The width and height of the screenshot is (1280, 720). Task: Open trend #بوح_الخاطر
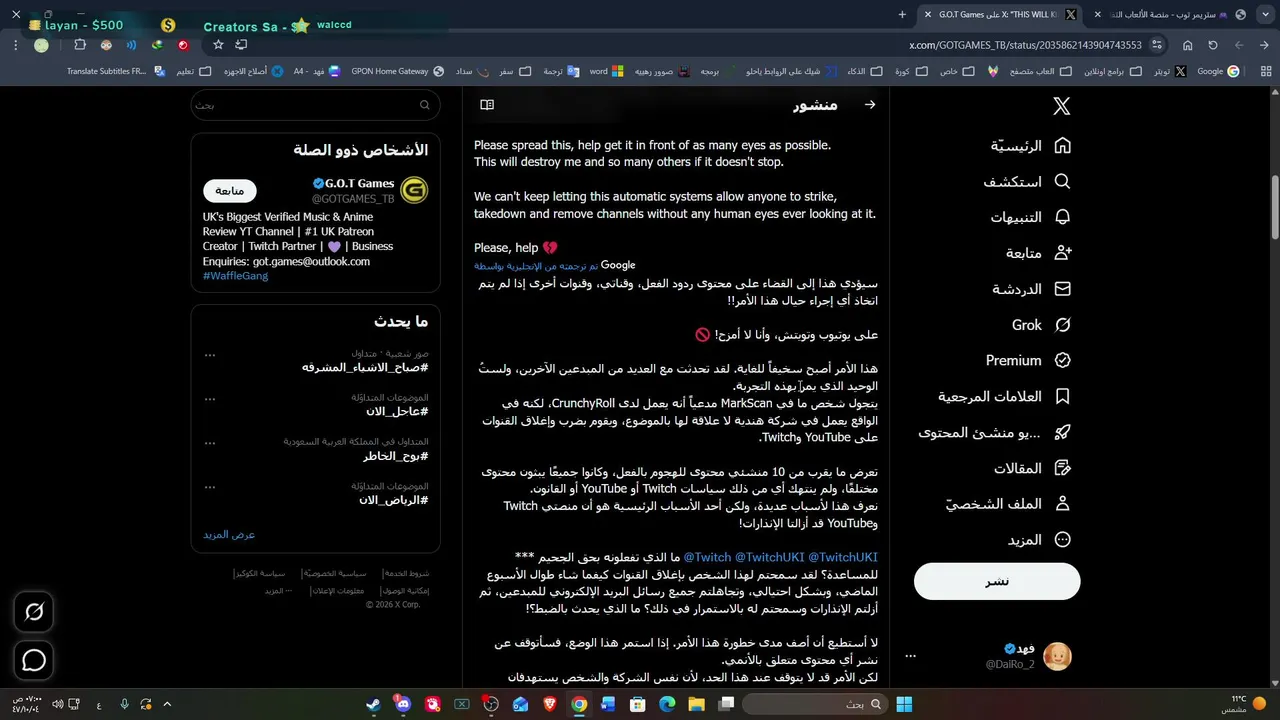click(x=395, y=455)
